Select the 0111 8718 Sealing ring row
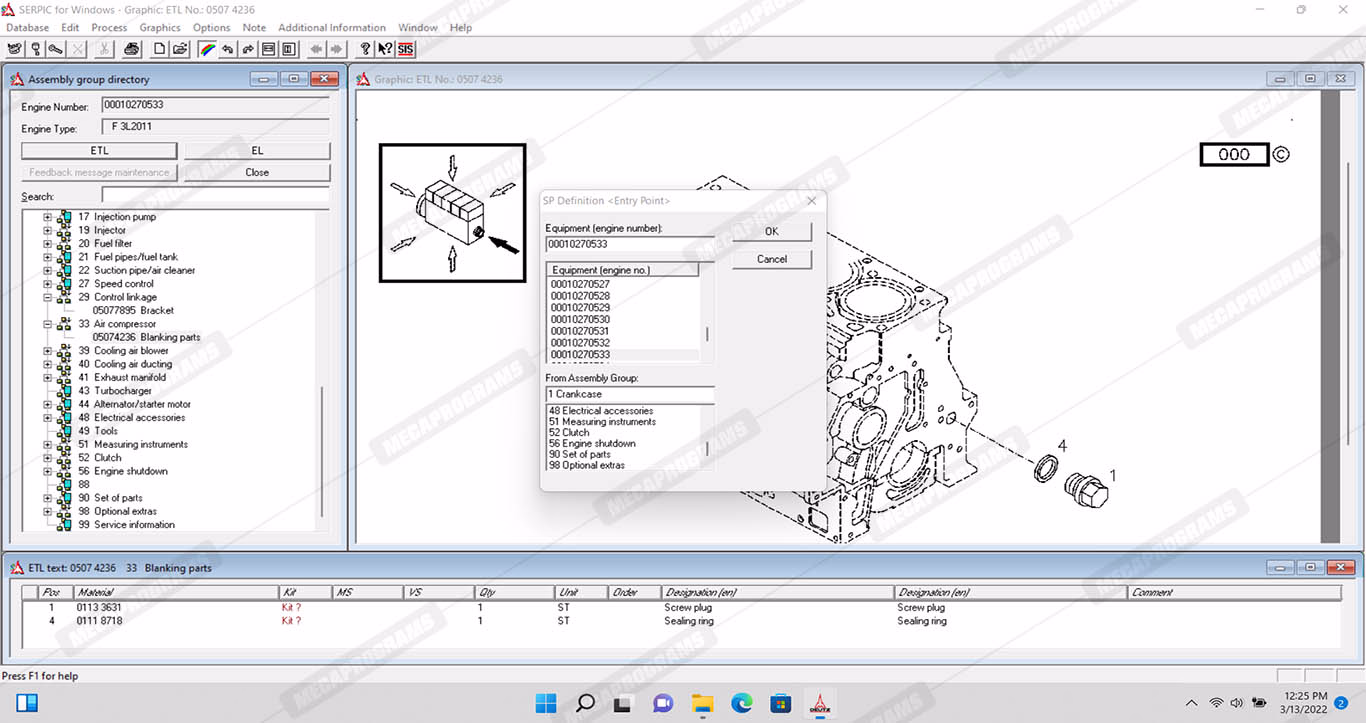1366x723 pixels. (x=682, y=621)
